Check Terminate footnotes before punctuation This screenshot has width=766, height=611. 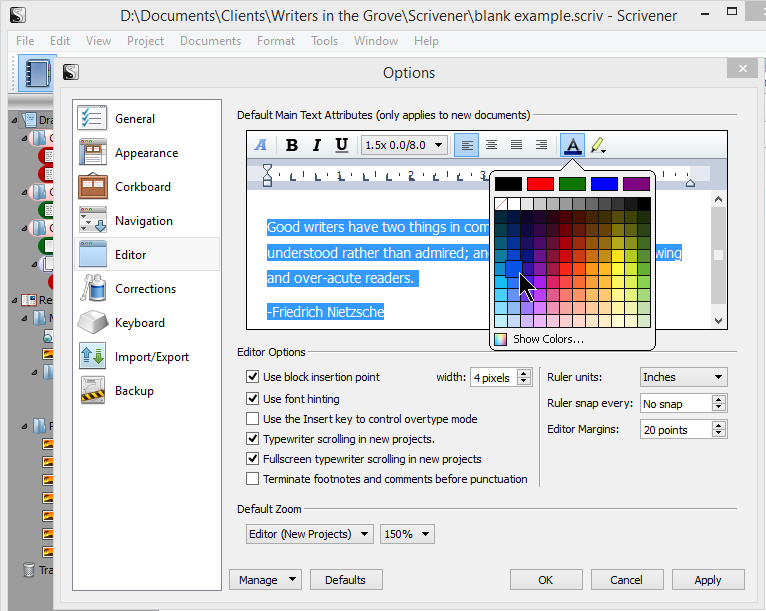click(253, 479)
